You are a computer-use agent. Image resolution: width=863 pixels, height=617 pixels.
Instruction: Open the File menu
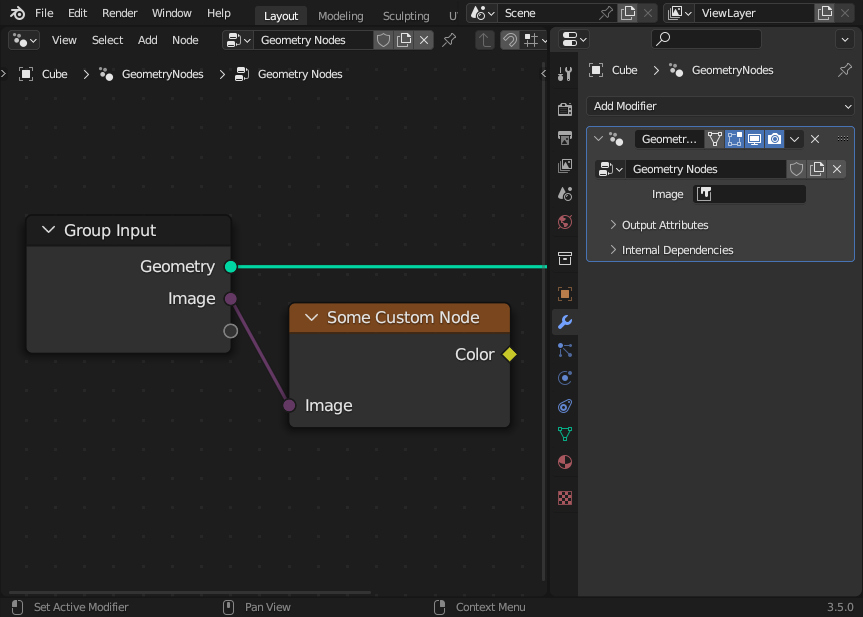click(x=44, y=13)
